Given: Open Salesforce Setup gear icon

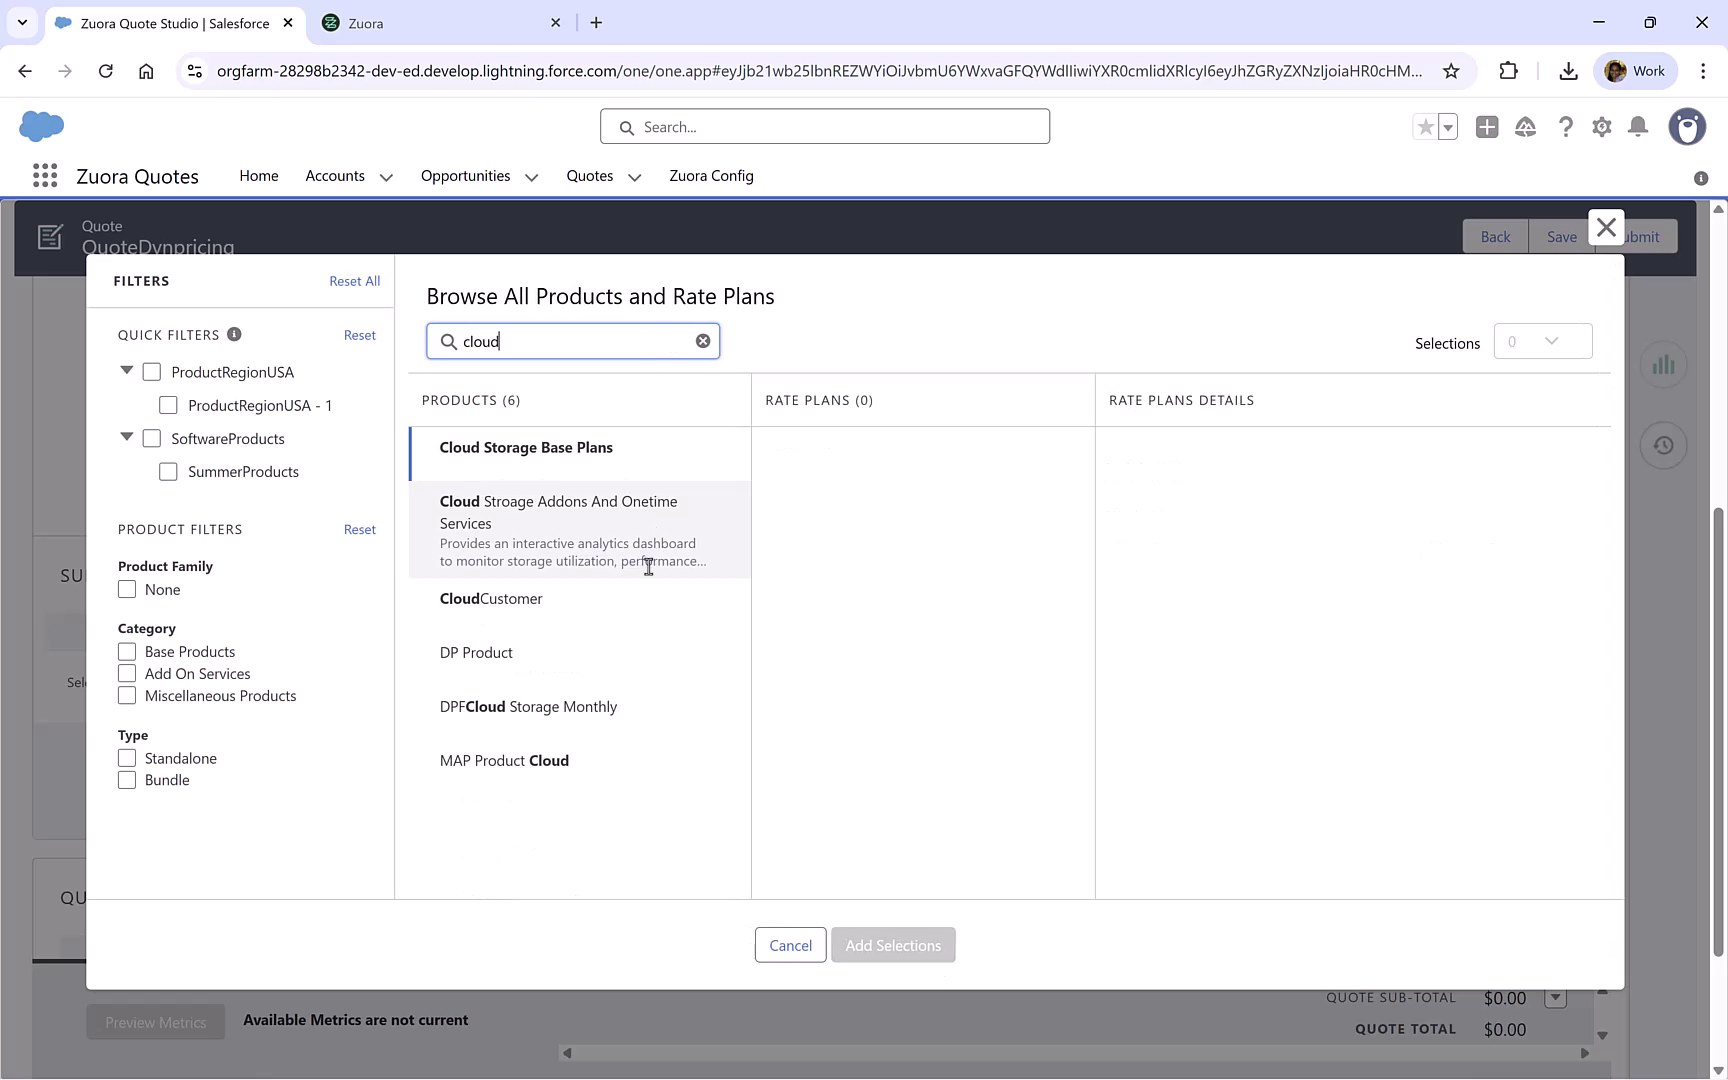Looking at the screenshot, I should [x=1601, y=127].
